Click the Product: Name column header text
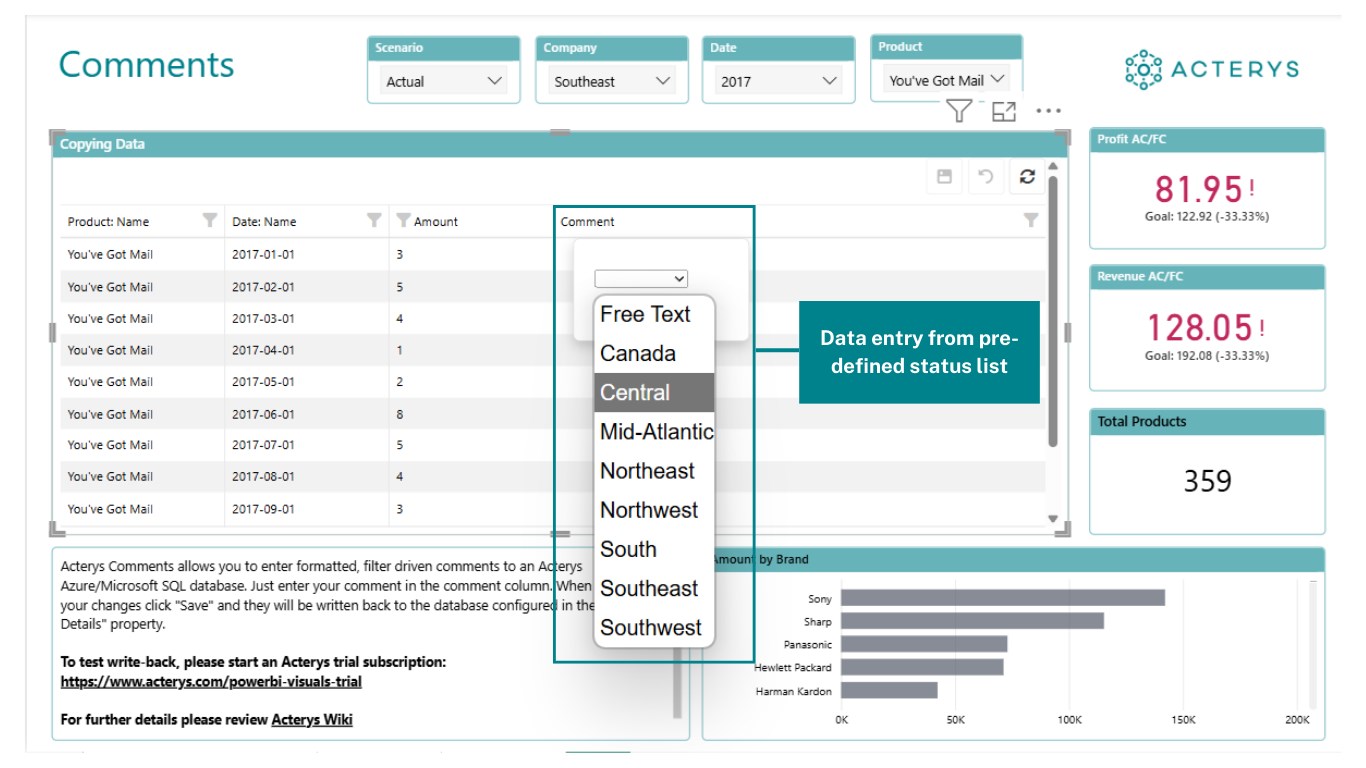This screenshot has width=1366, height=768. coord(108,222)
